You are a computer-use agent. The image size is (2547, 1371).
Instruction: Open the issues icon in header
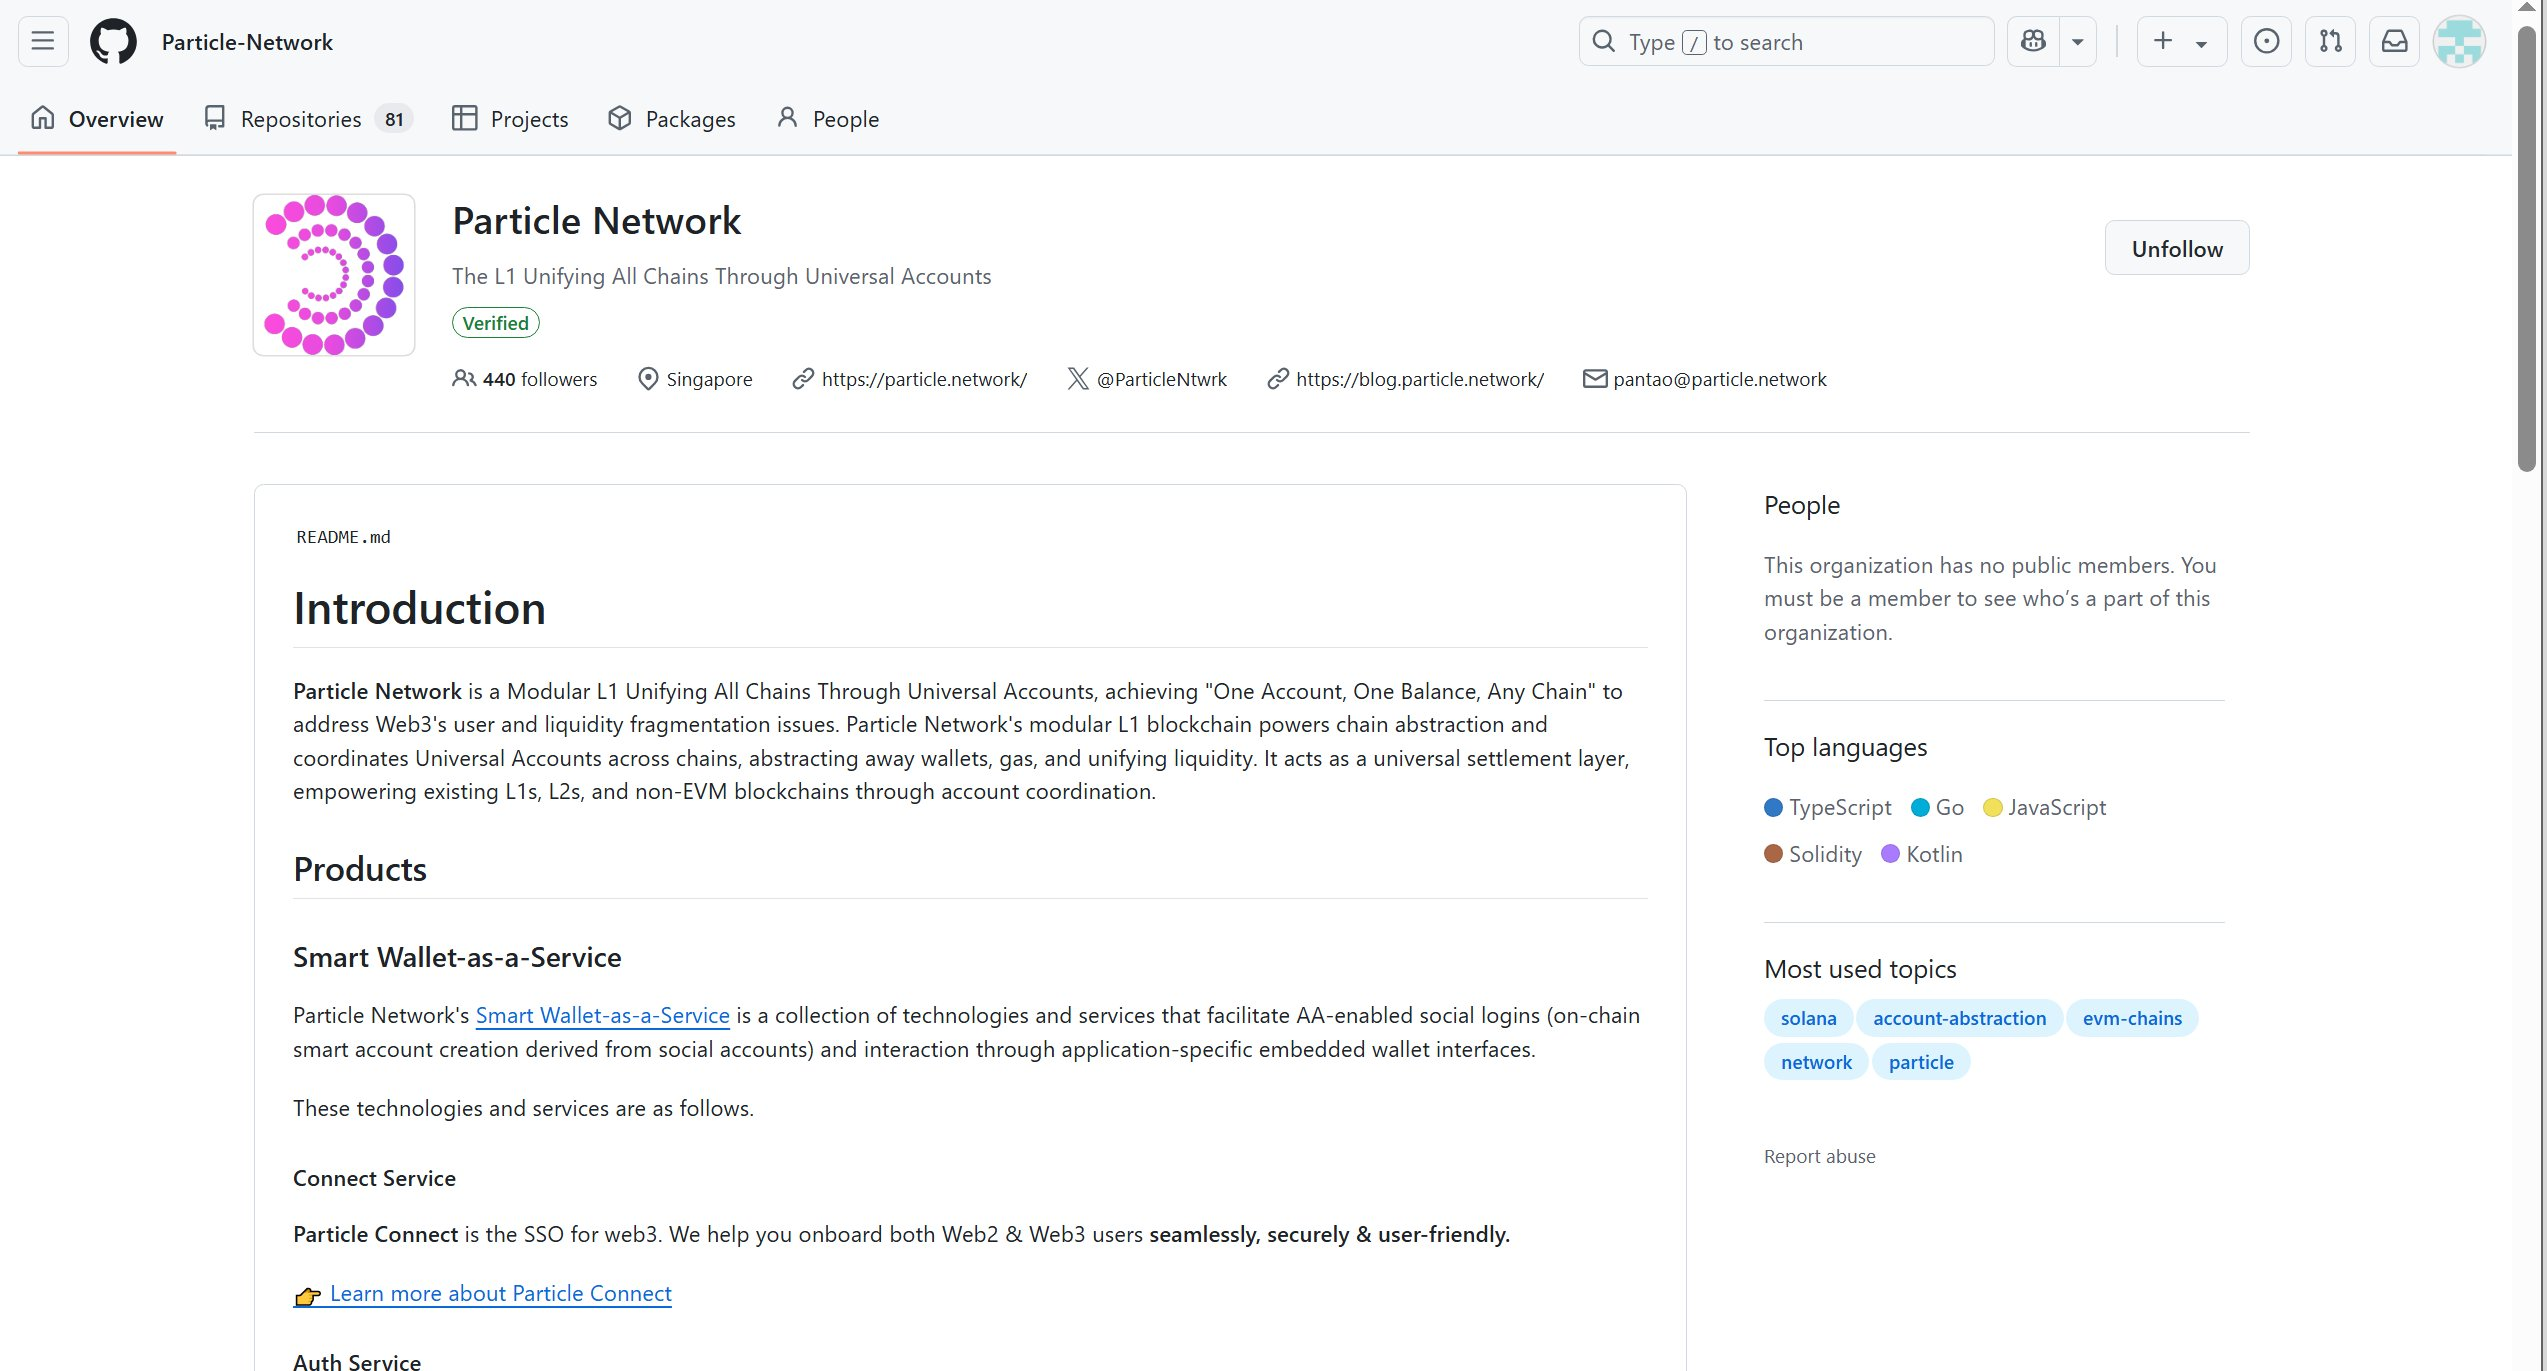coord(2266,41)
